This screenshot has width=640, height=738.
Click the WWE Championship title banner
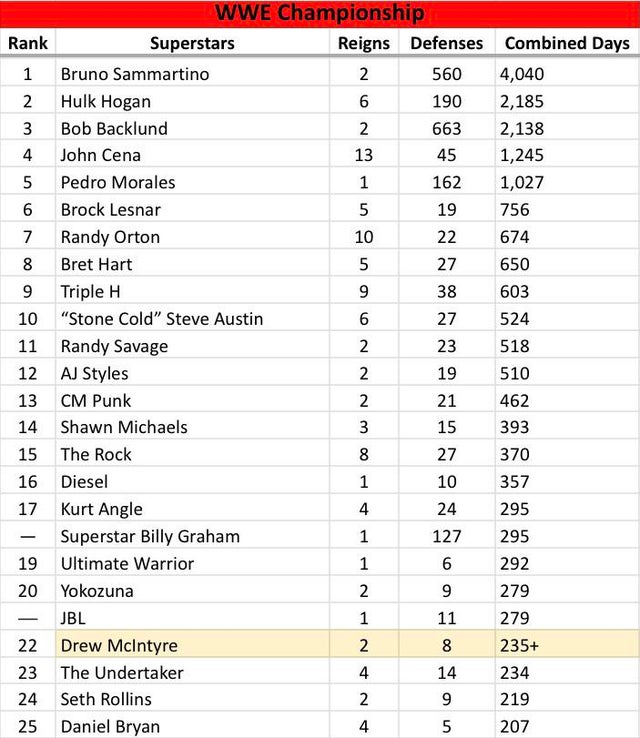[320, 13]
